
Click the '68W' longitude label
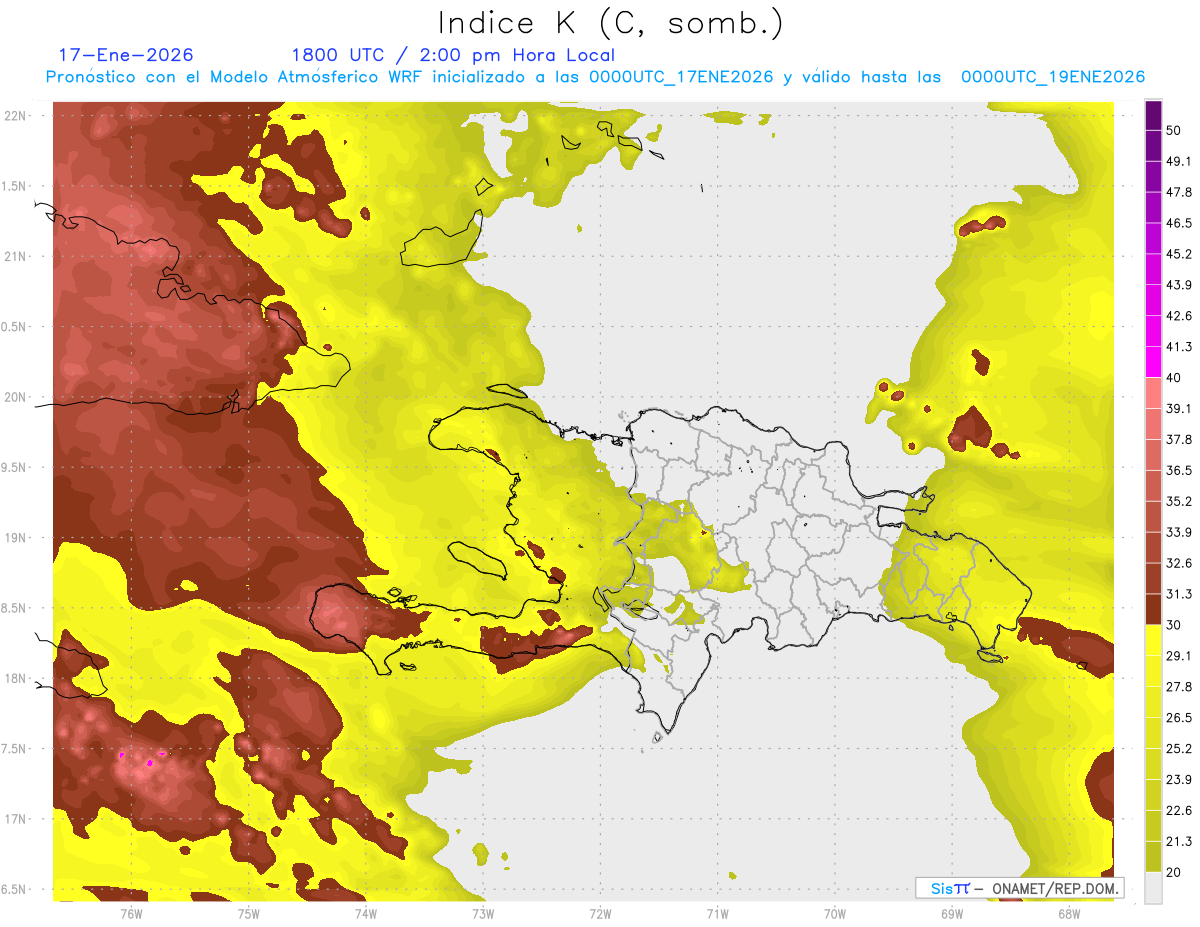tap(1068, 915)
